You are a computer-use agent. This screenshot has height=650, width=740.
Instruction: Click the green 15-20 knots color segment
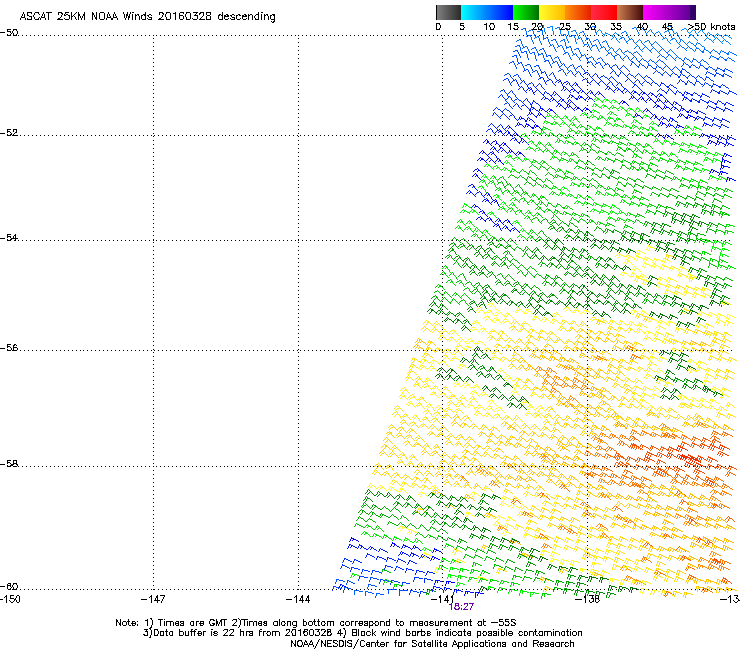526,12
